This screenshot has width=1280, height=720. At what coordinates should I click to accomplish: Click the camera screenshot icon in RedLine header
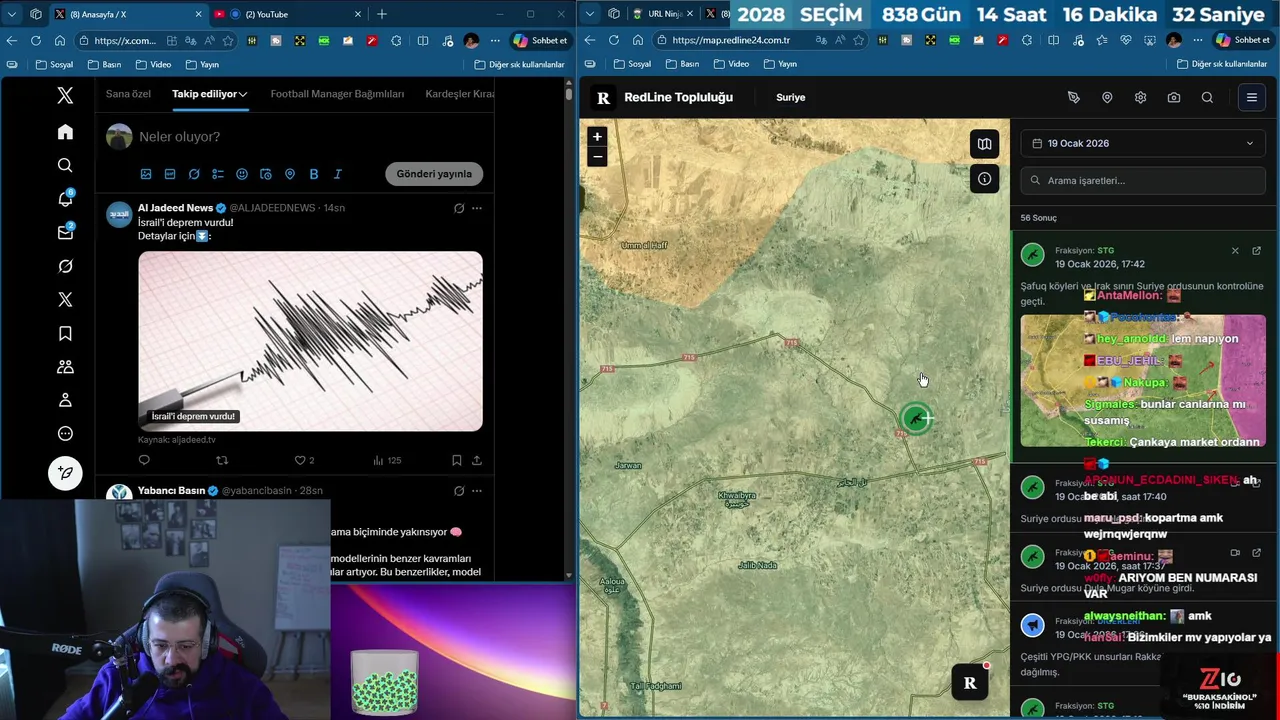click(x=1174, y=98)
